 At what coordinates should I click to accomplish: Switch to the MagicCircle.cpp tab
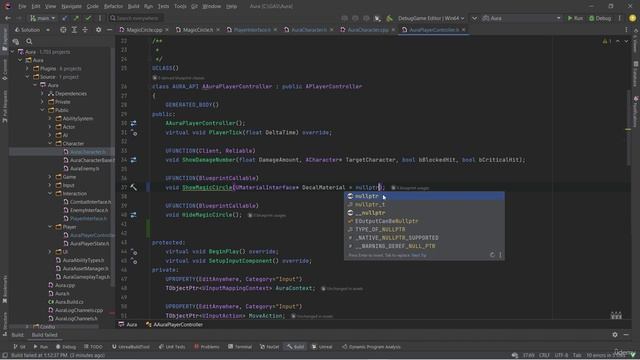(x=144, y=30)
